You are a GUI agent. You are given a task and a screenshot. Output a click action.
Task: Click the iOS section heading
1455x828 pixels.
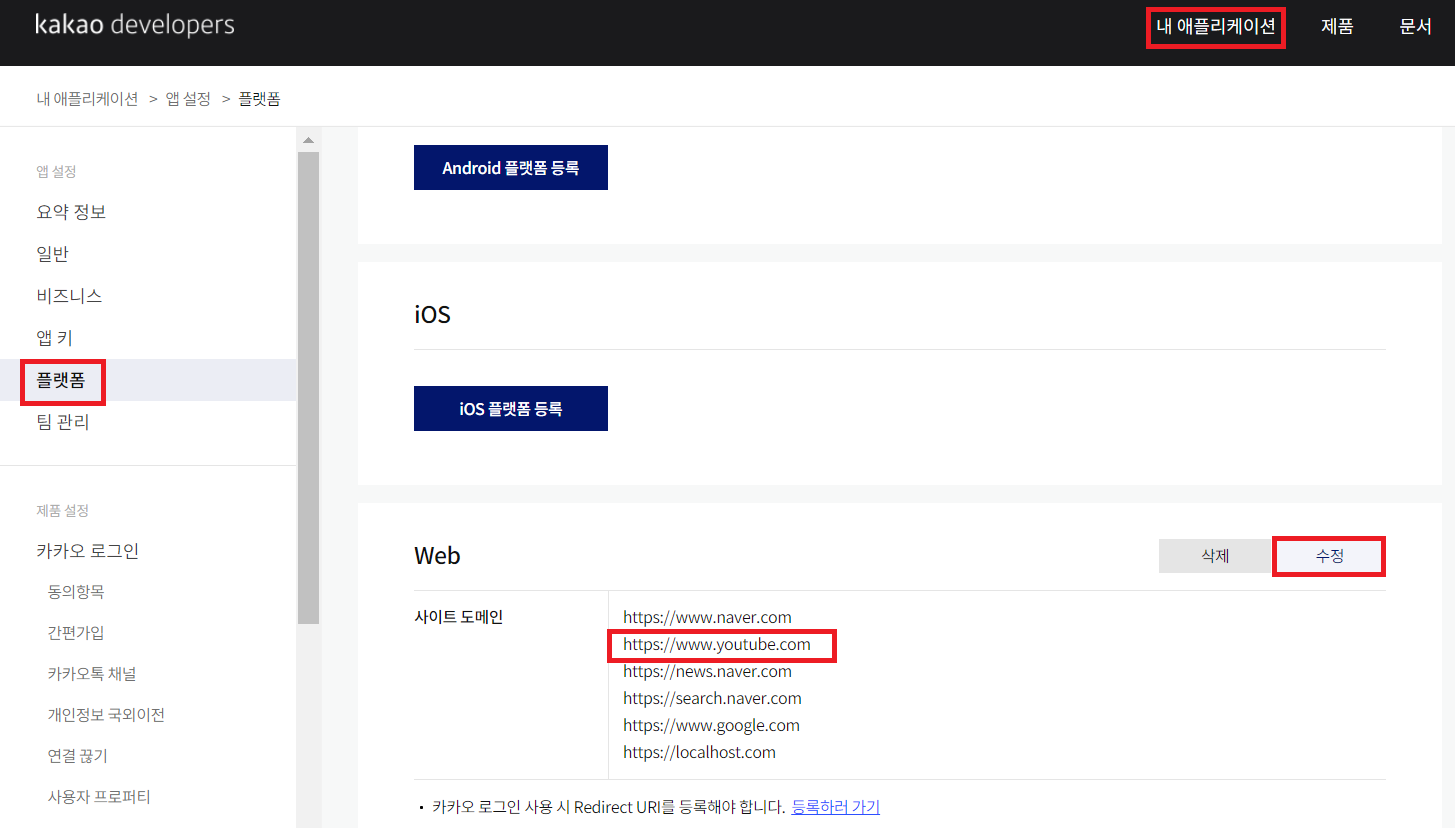(x=432, y=314)
